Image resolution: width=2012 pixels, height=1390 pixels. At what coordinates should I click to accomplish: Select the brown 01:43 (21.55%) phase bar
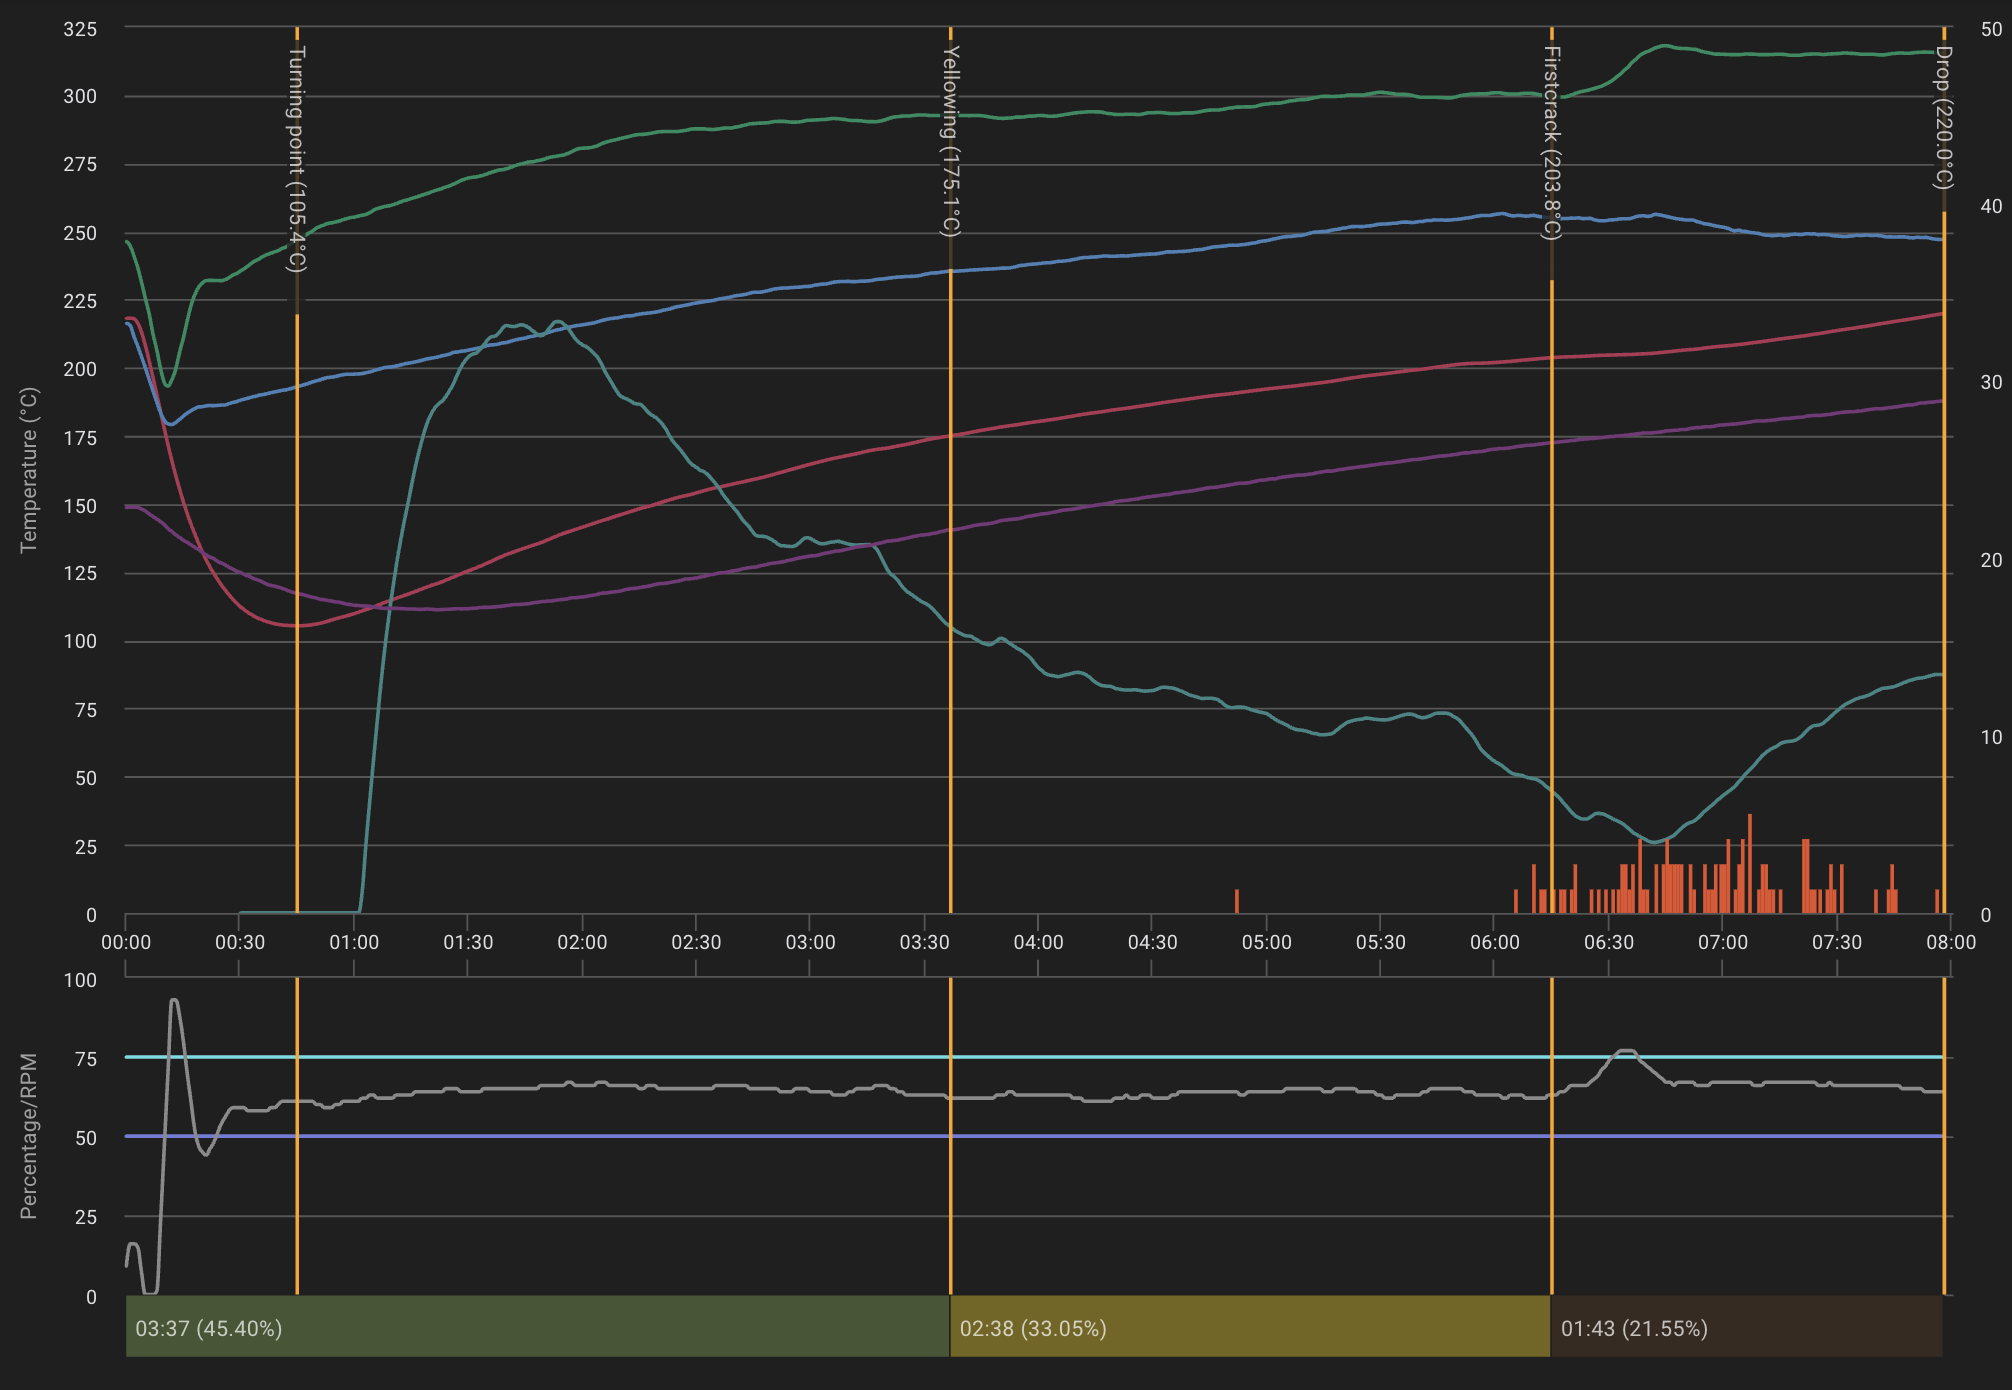tap(1746, 1327)
